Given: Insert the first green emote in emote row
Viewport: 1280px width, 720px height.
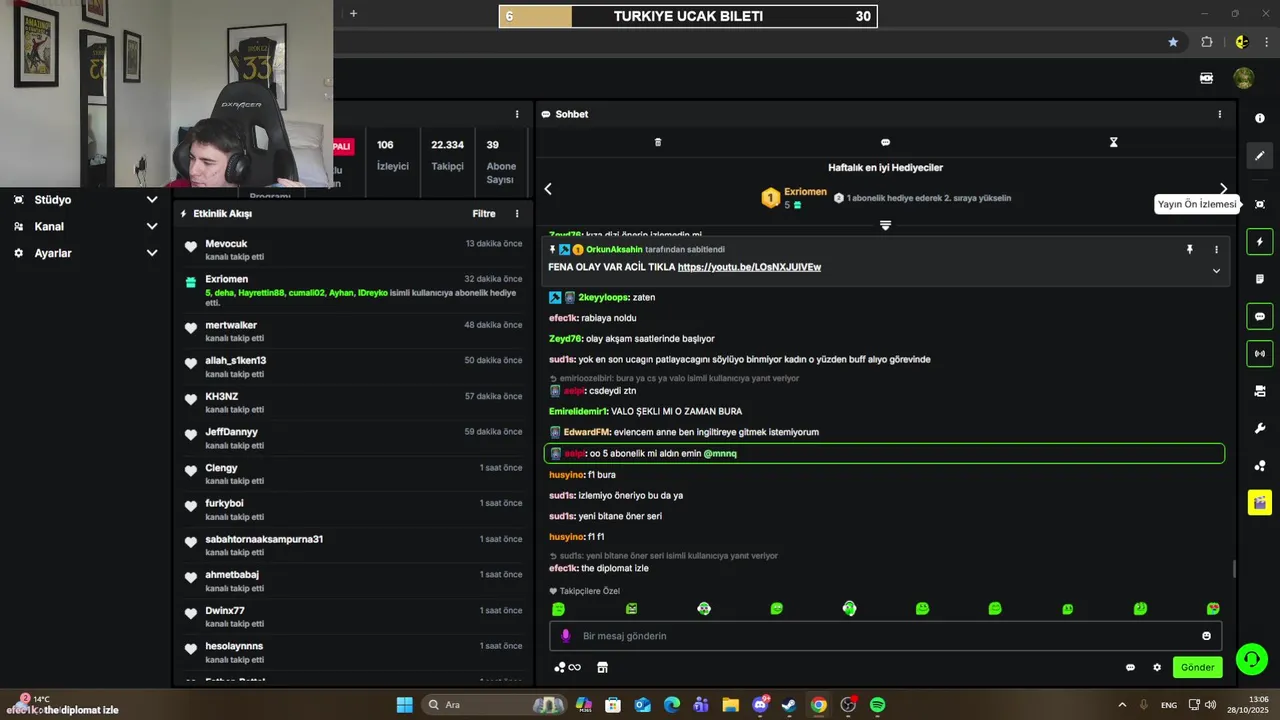Looking at the screenshot, I should coord(558,608).
